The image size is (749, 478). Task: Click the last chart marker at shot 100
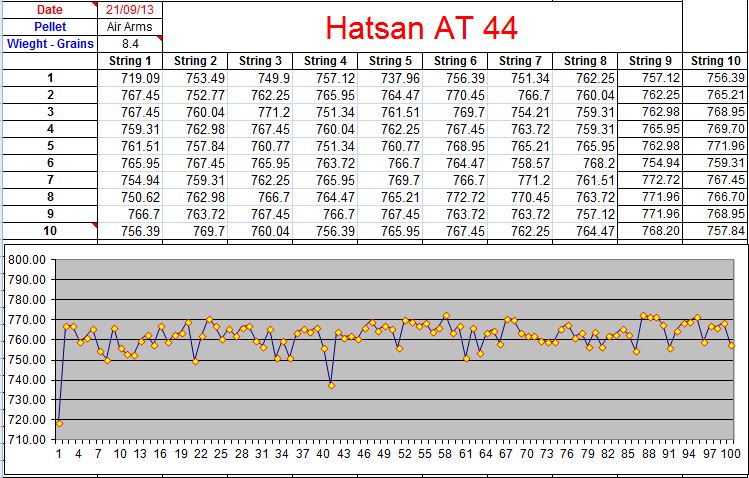(732, 345)
